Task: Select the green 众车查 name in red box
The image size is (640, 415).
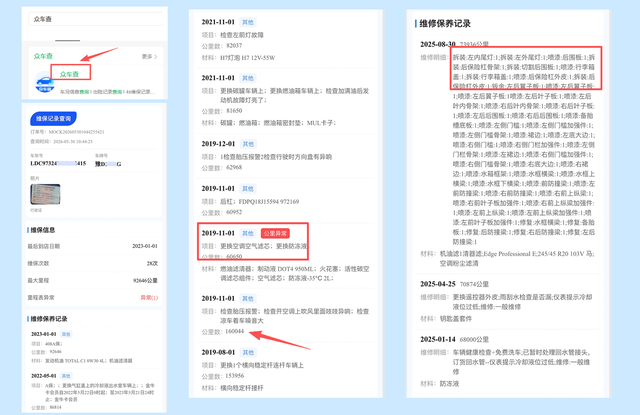Action: click(x=69, y=74)
